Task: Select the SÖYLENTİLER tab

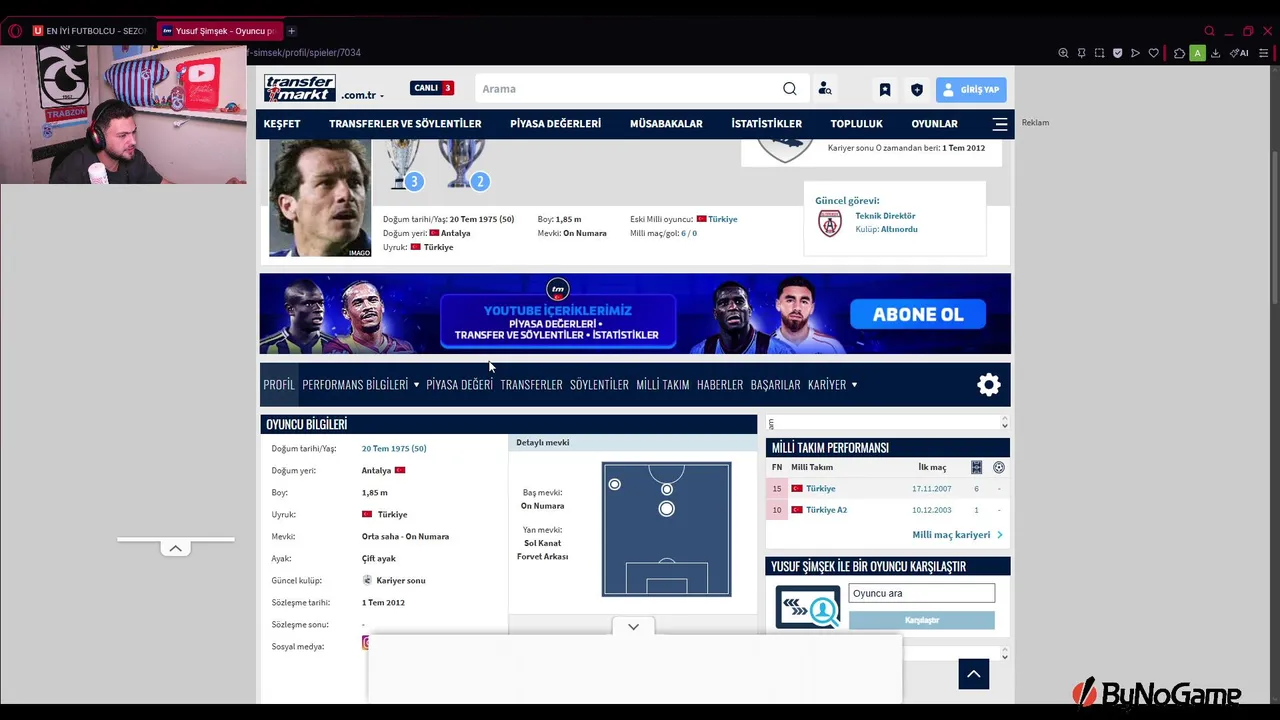Action: coord(599,385)
